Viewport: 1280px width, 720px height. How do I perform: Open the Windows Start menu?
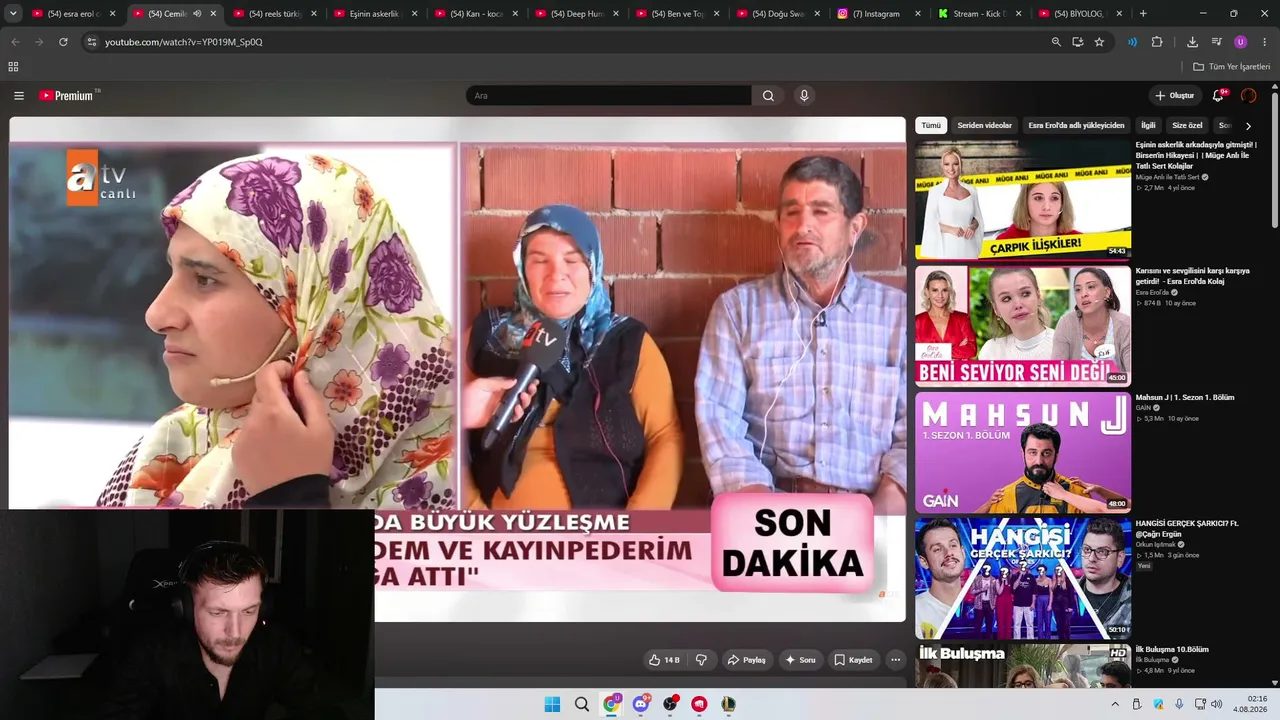click(x=552, y=704)
